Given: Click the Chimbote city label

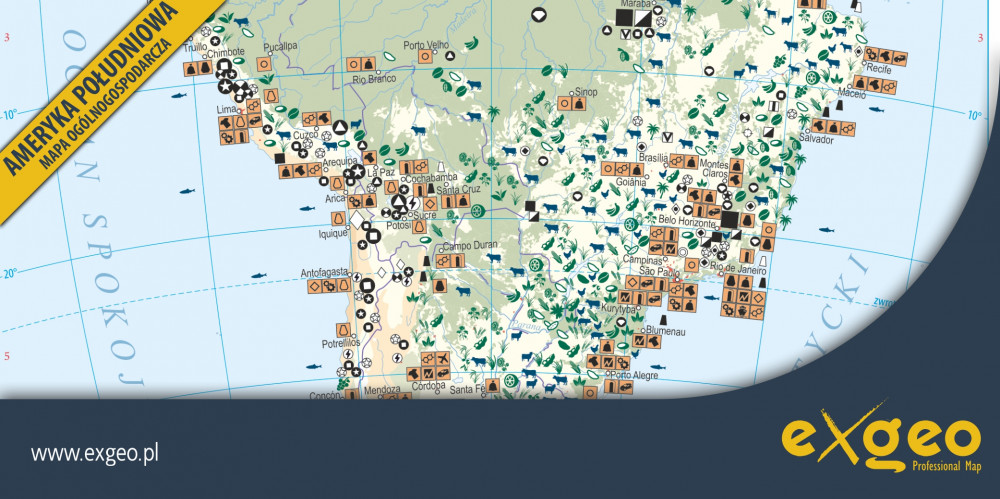Looking at the screenshot, I should click(224, 54).
